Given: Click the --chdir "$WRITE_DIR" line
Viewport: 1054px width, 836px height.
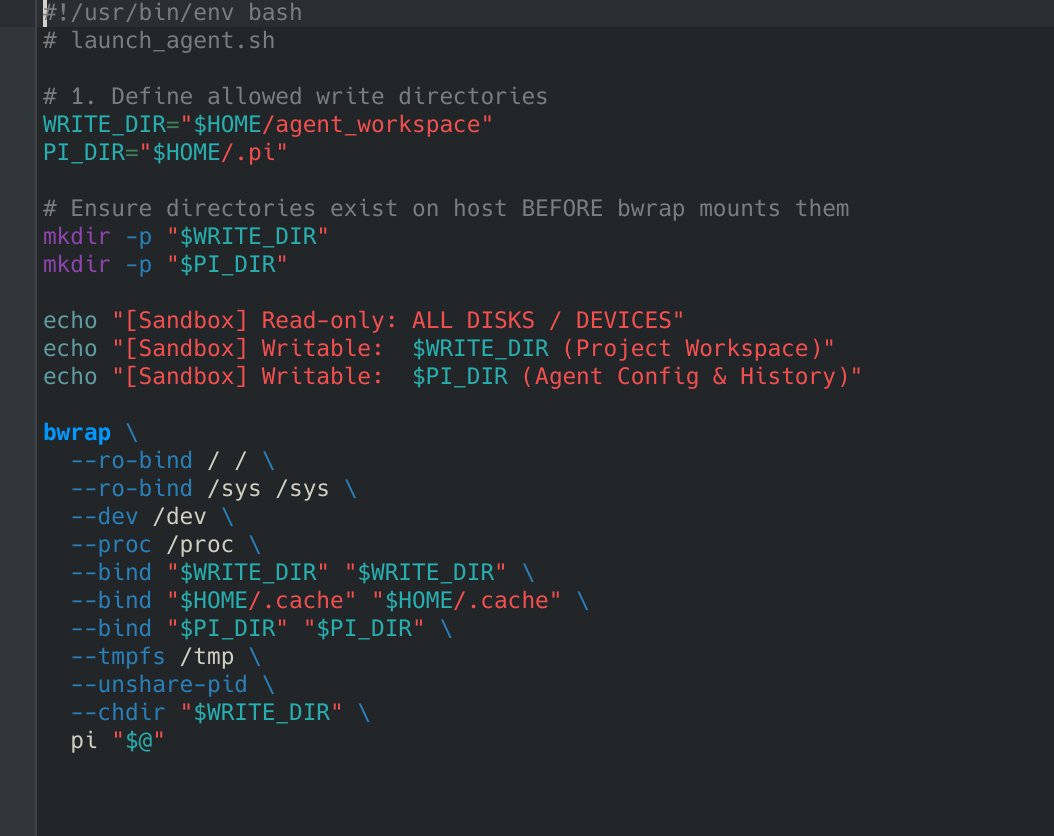Looking at the screenshot, I should coord(220,713).
